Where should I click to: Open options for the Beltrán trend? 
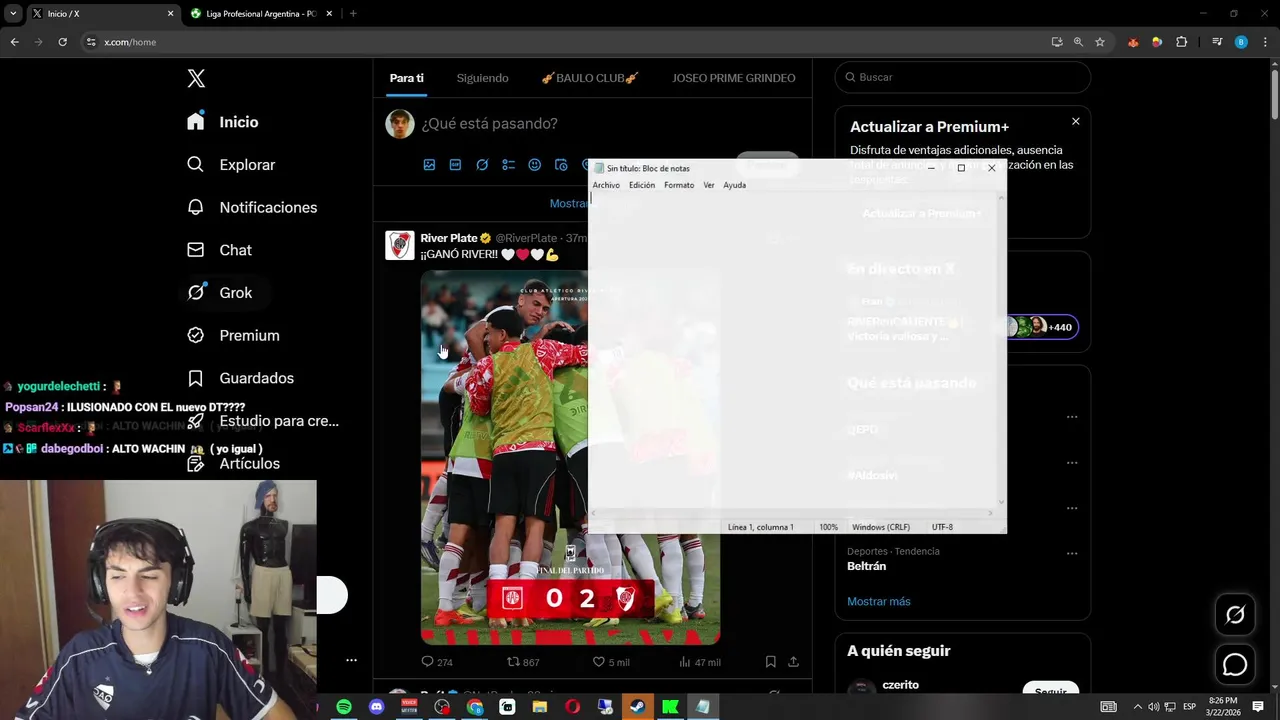[1072, 554]
